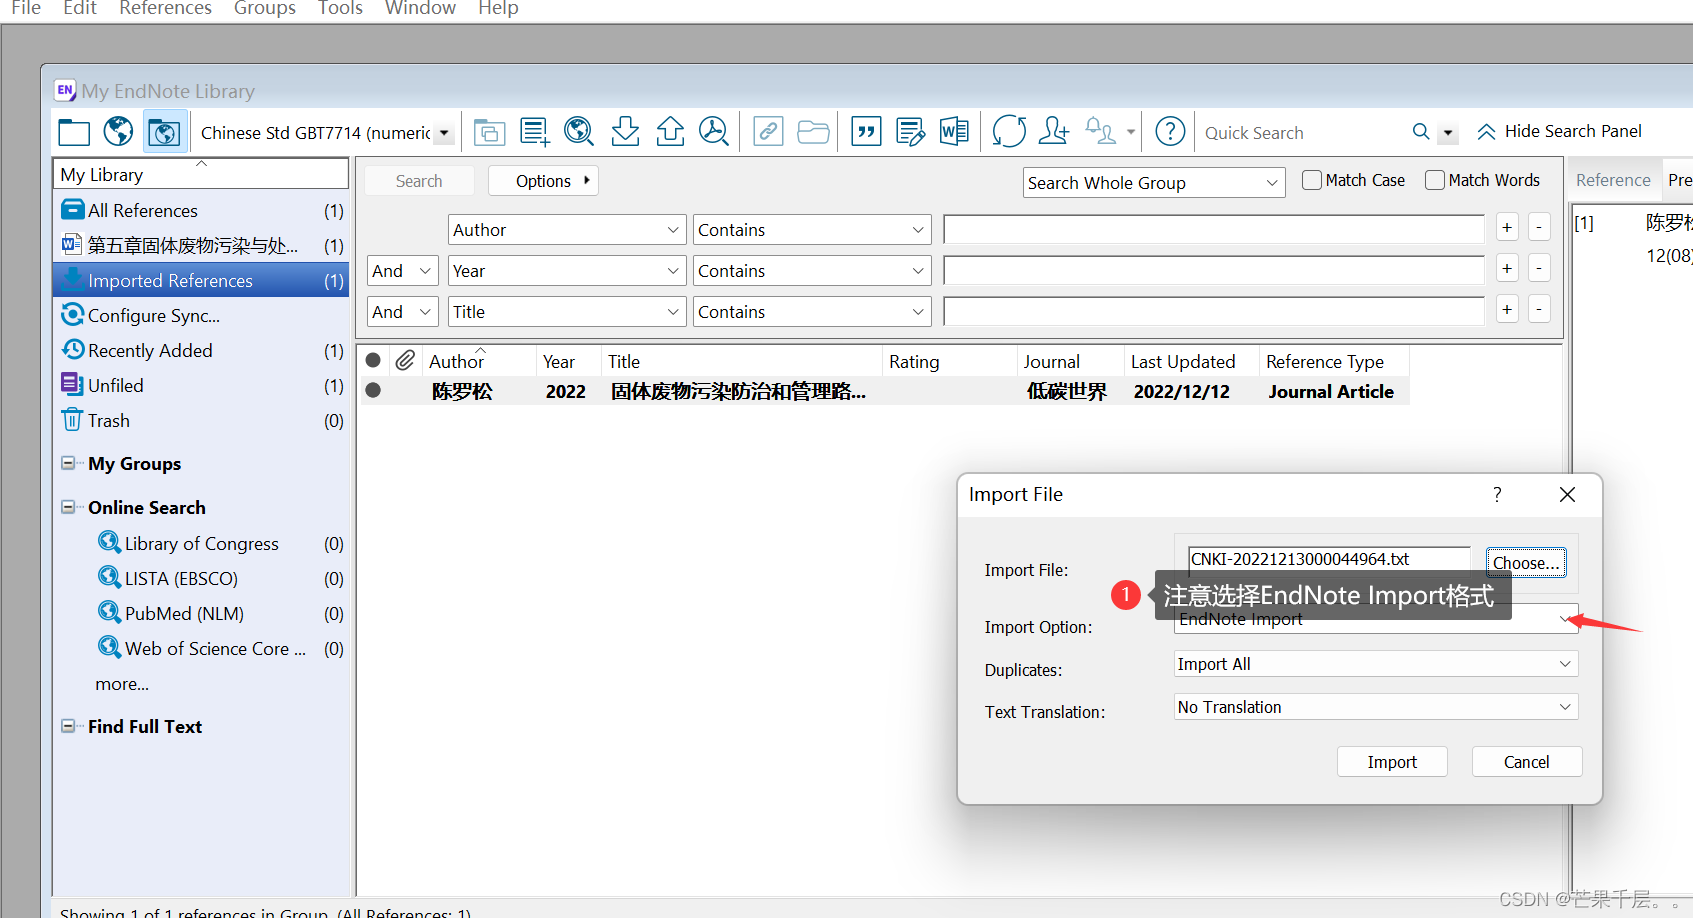This screenshot has height=918, width=1693.
Task: Toggle the Match Case checkbox
Action: tap(1312, 180)
